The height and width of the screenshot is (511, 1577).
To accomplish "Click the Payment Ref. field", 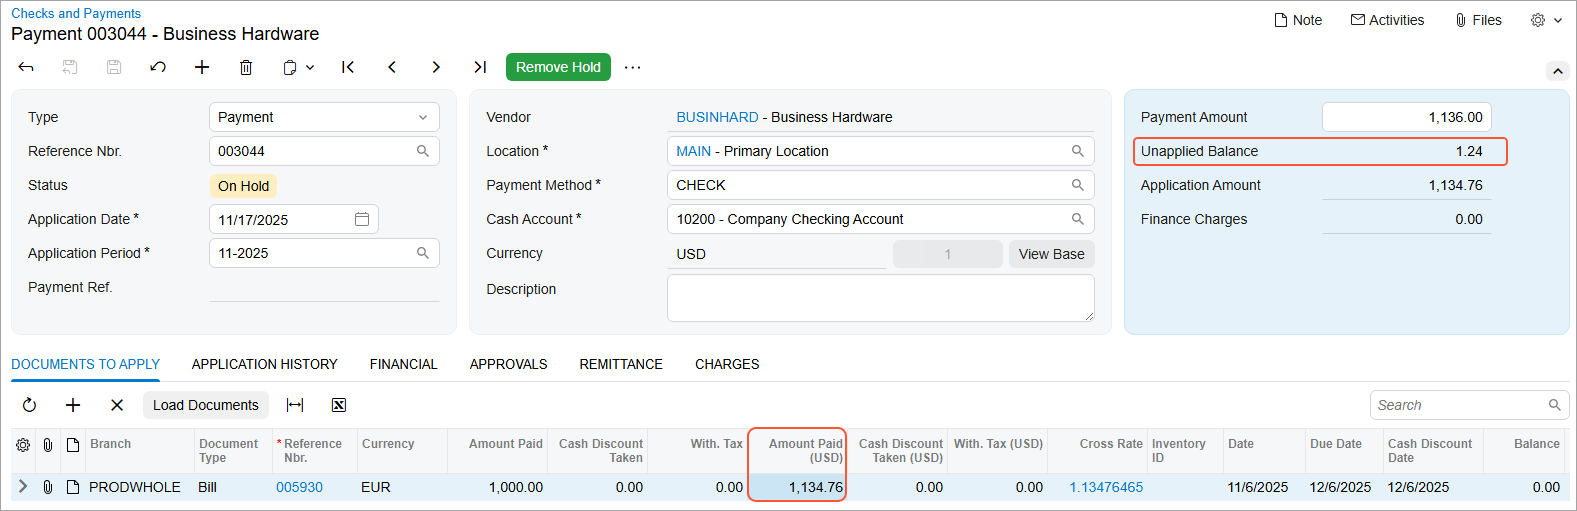I will point(324,287).
